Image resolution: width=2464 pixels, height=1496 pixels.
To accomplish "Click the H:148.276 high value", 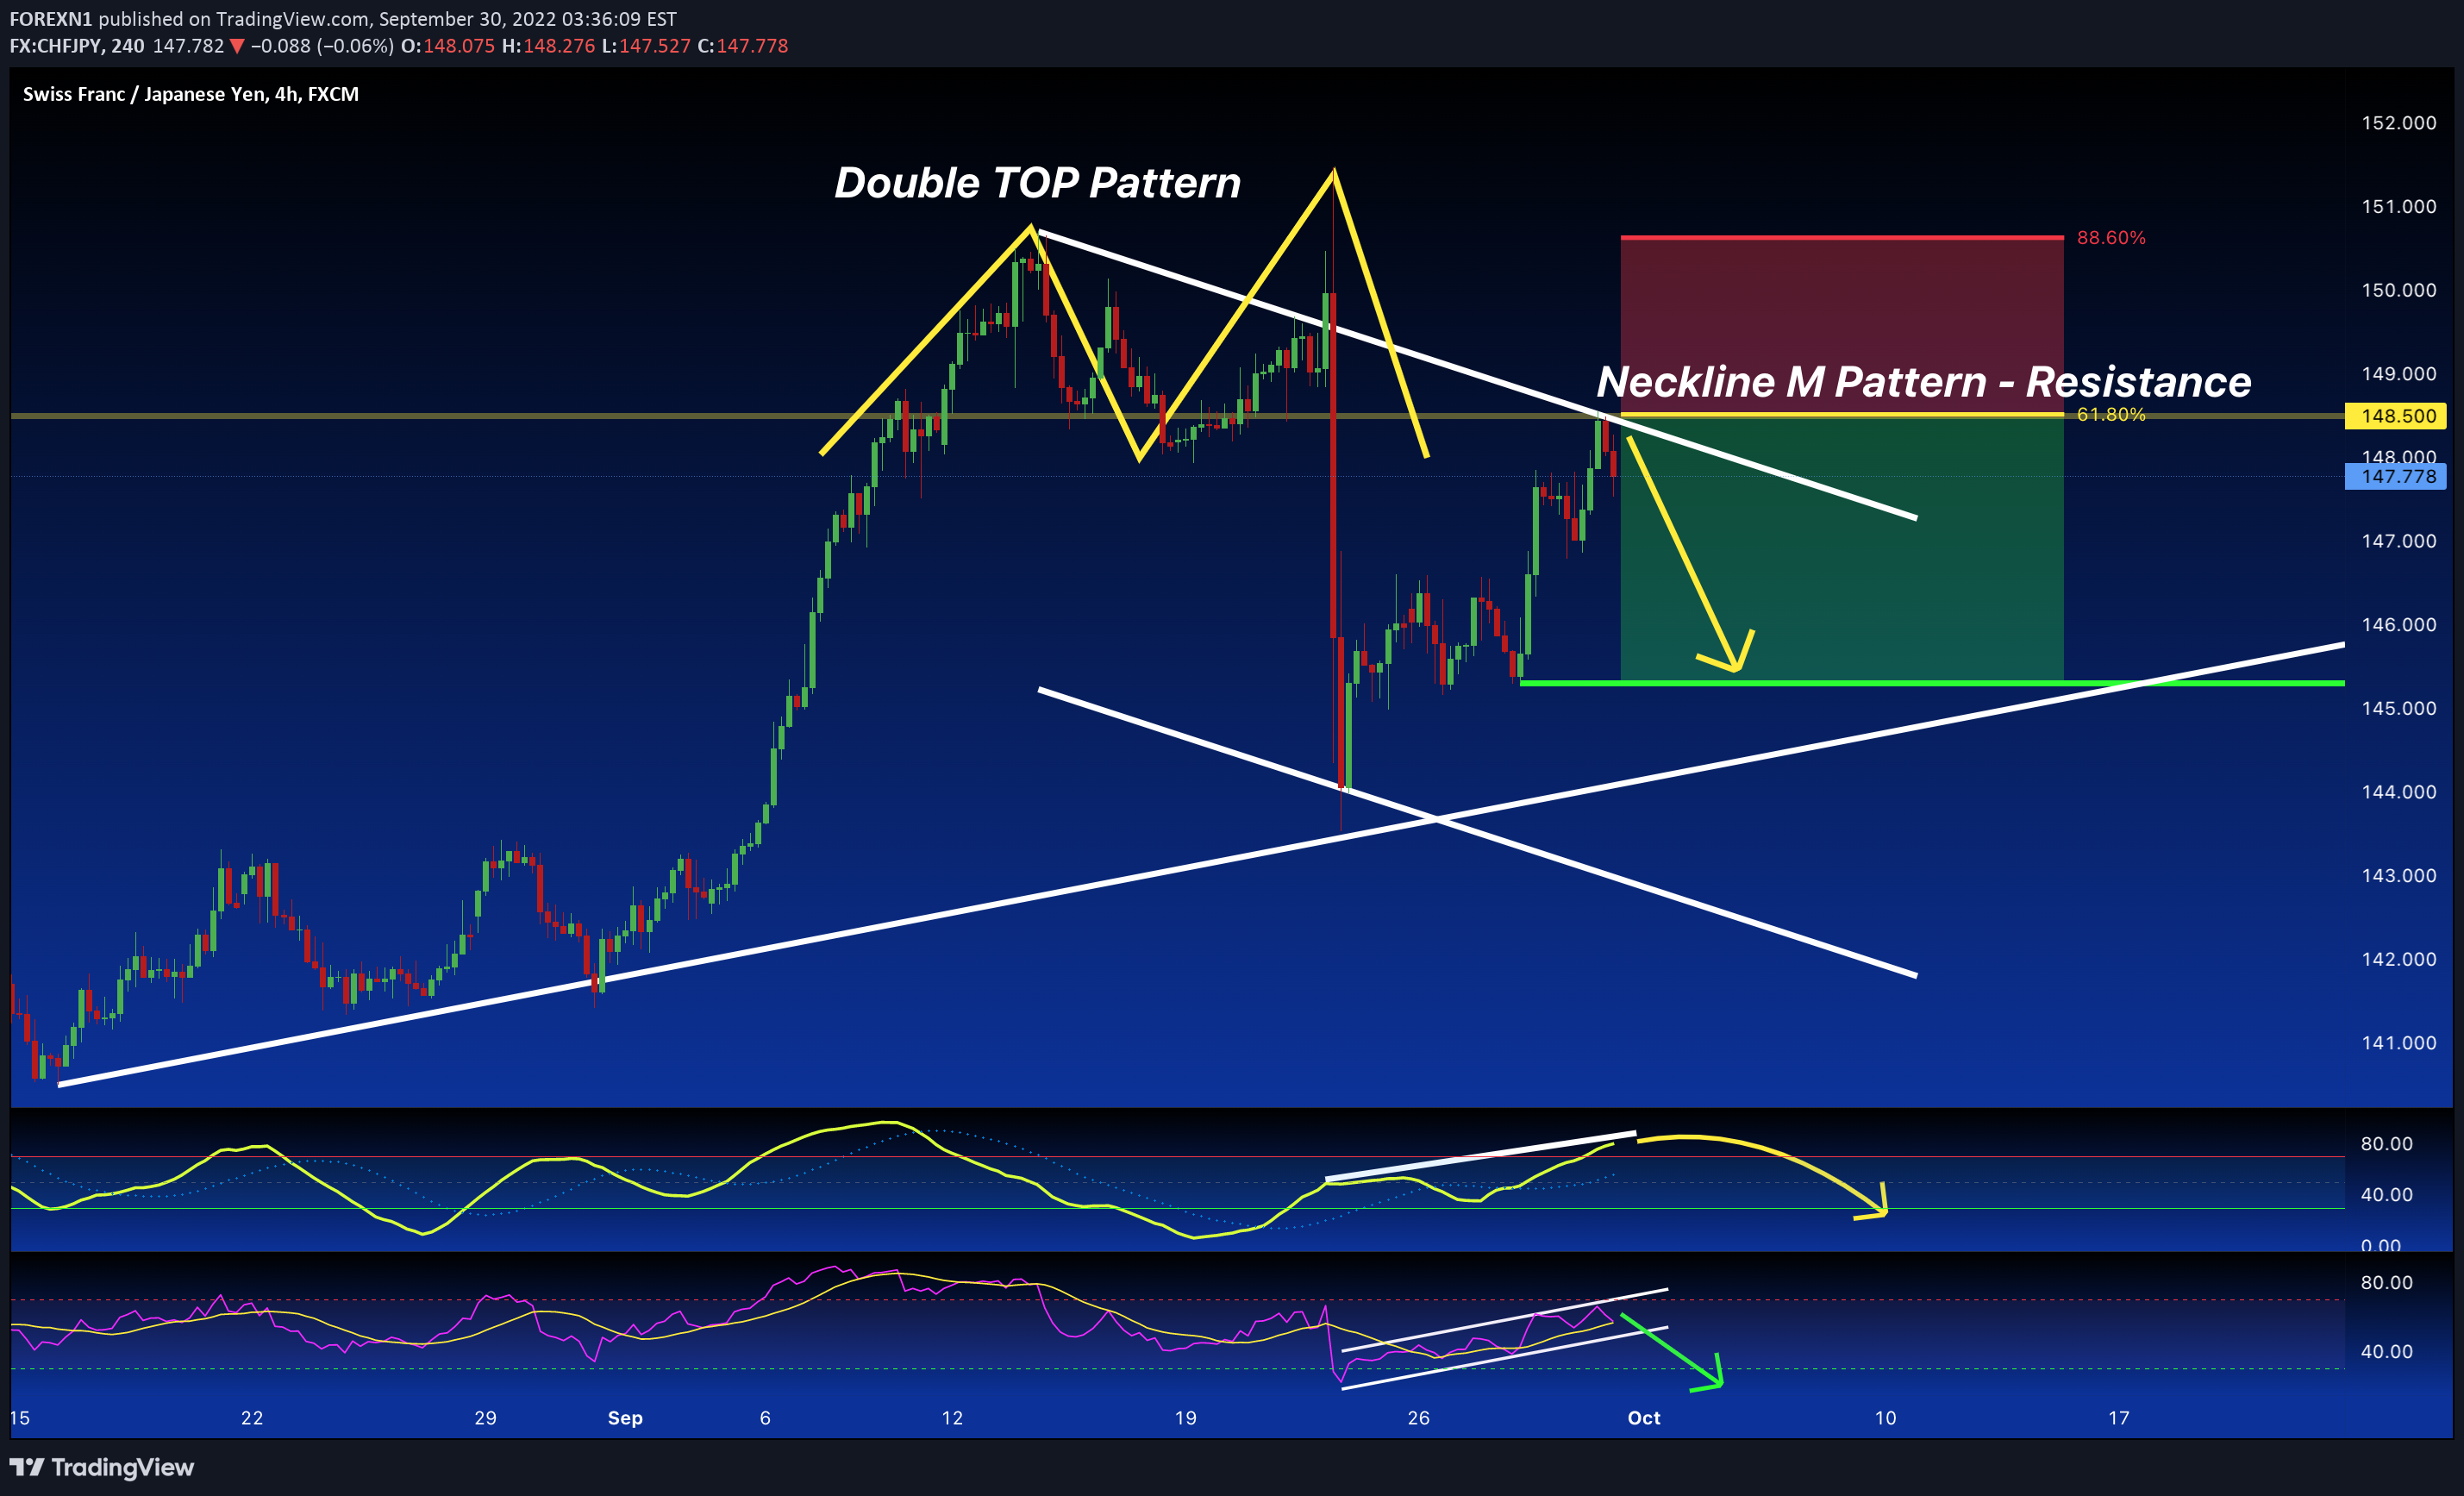I will click(548, 46).
